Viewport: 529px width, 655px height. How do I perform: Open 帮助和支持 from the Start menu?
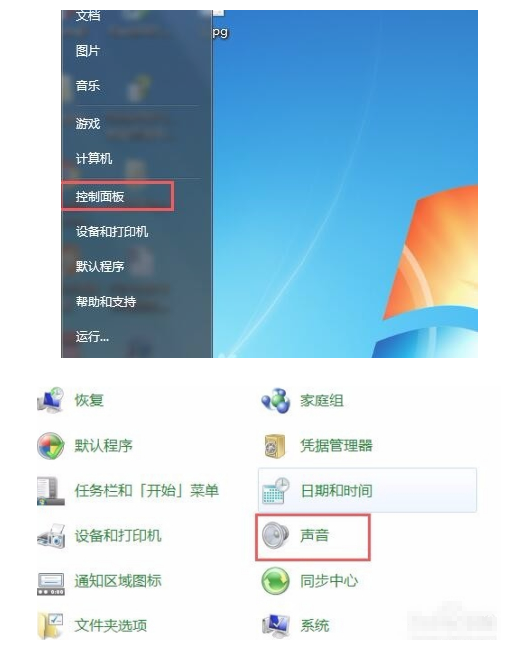(x=106, y=301)
